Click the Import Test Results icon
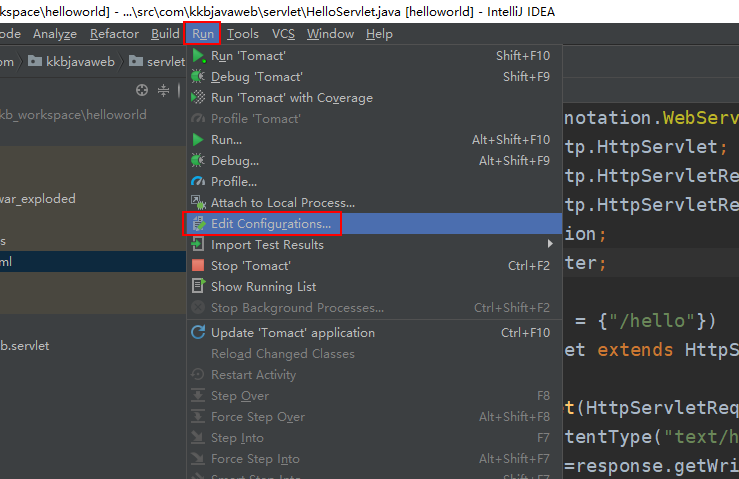 tap(197, 244)
